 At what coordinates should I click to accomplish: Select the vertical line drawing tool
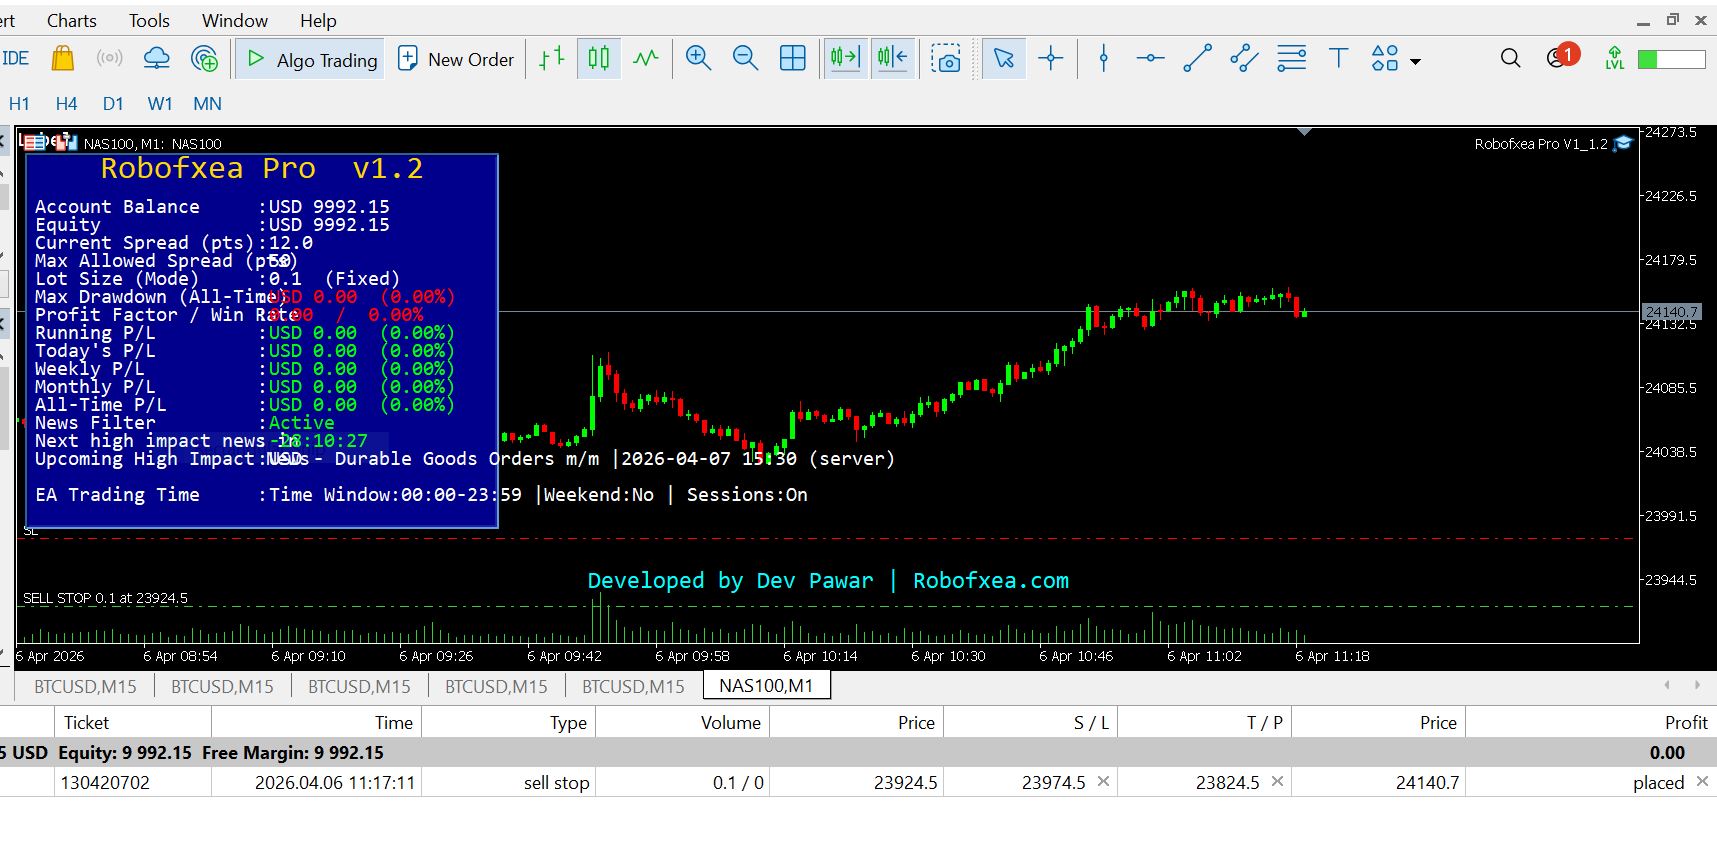click(x=1103, y=59)
